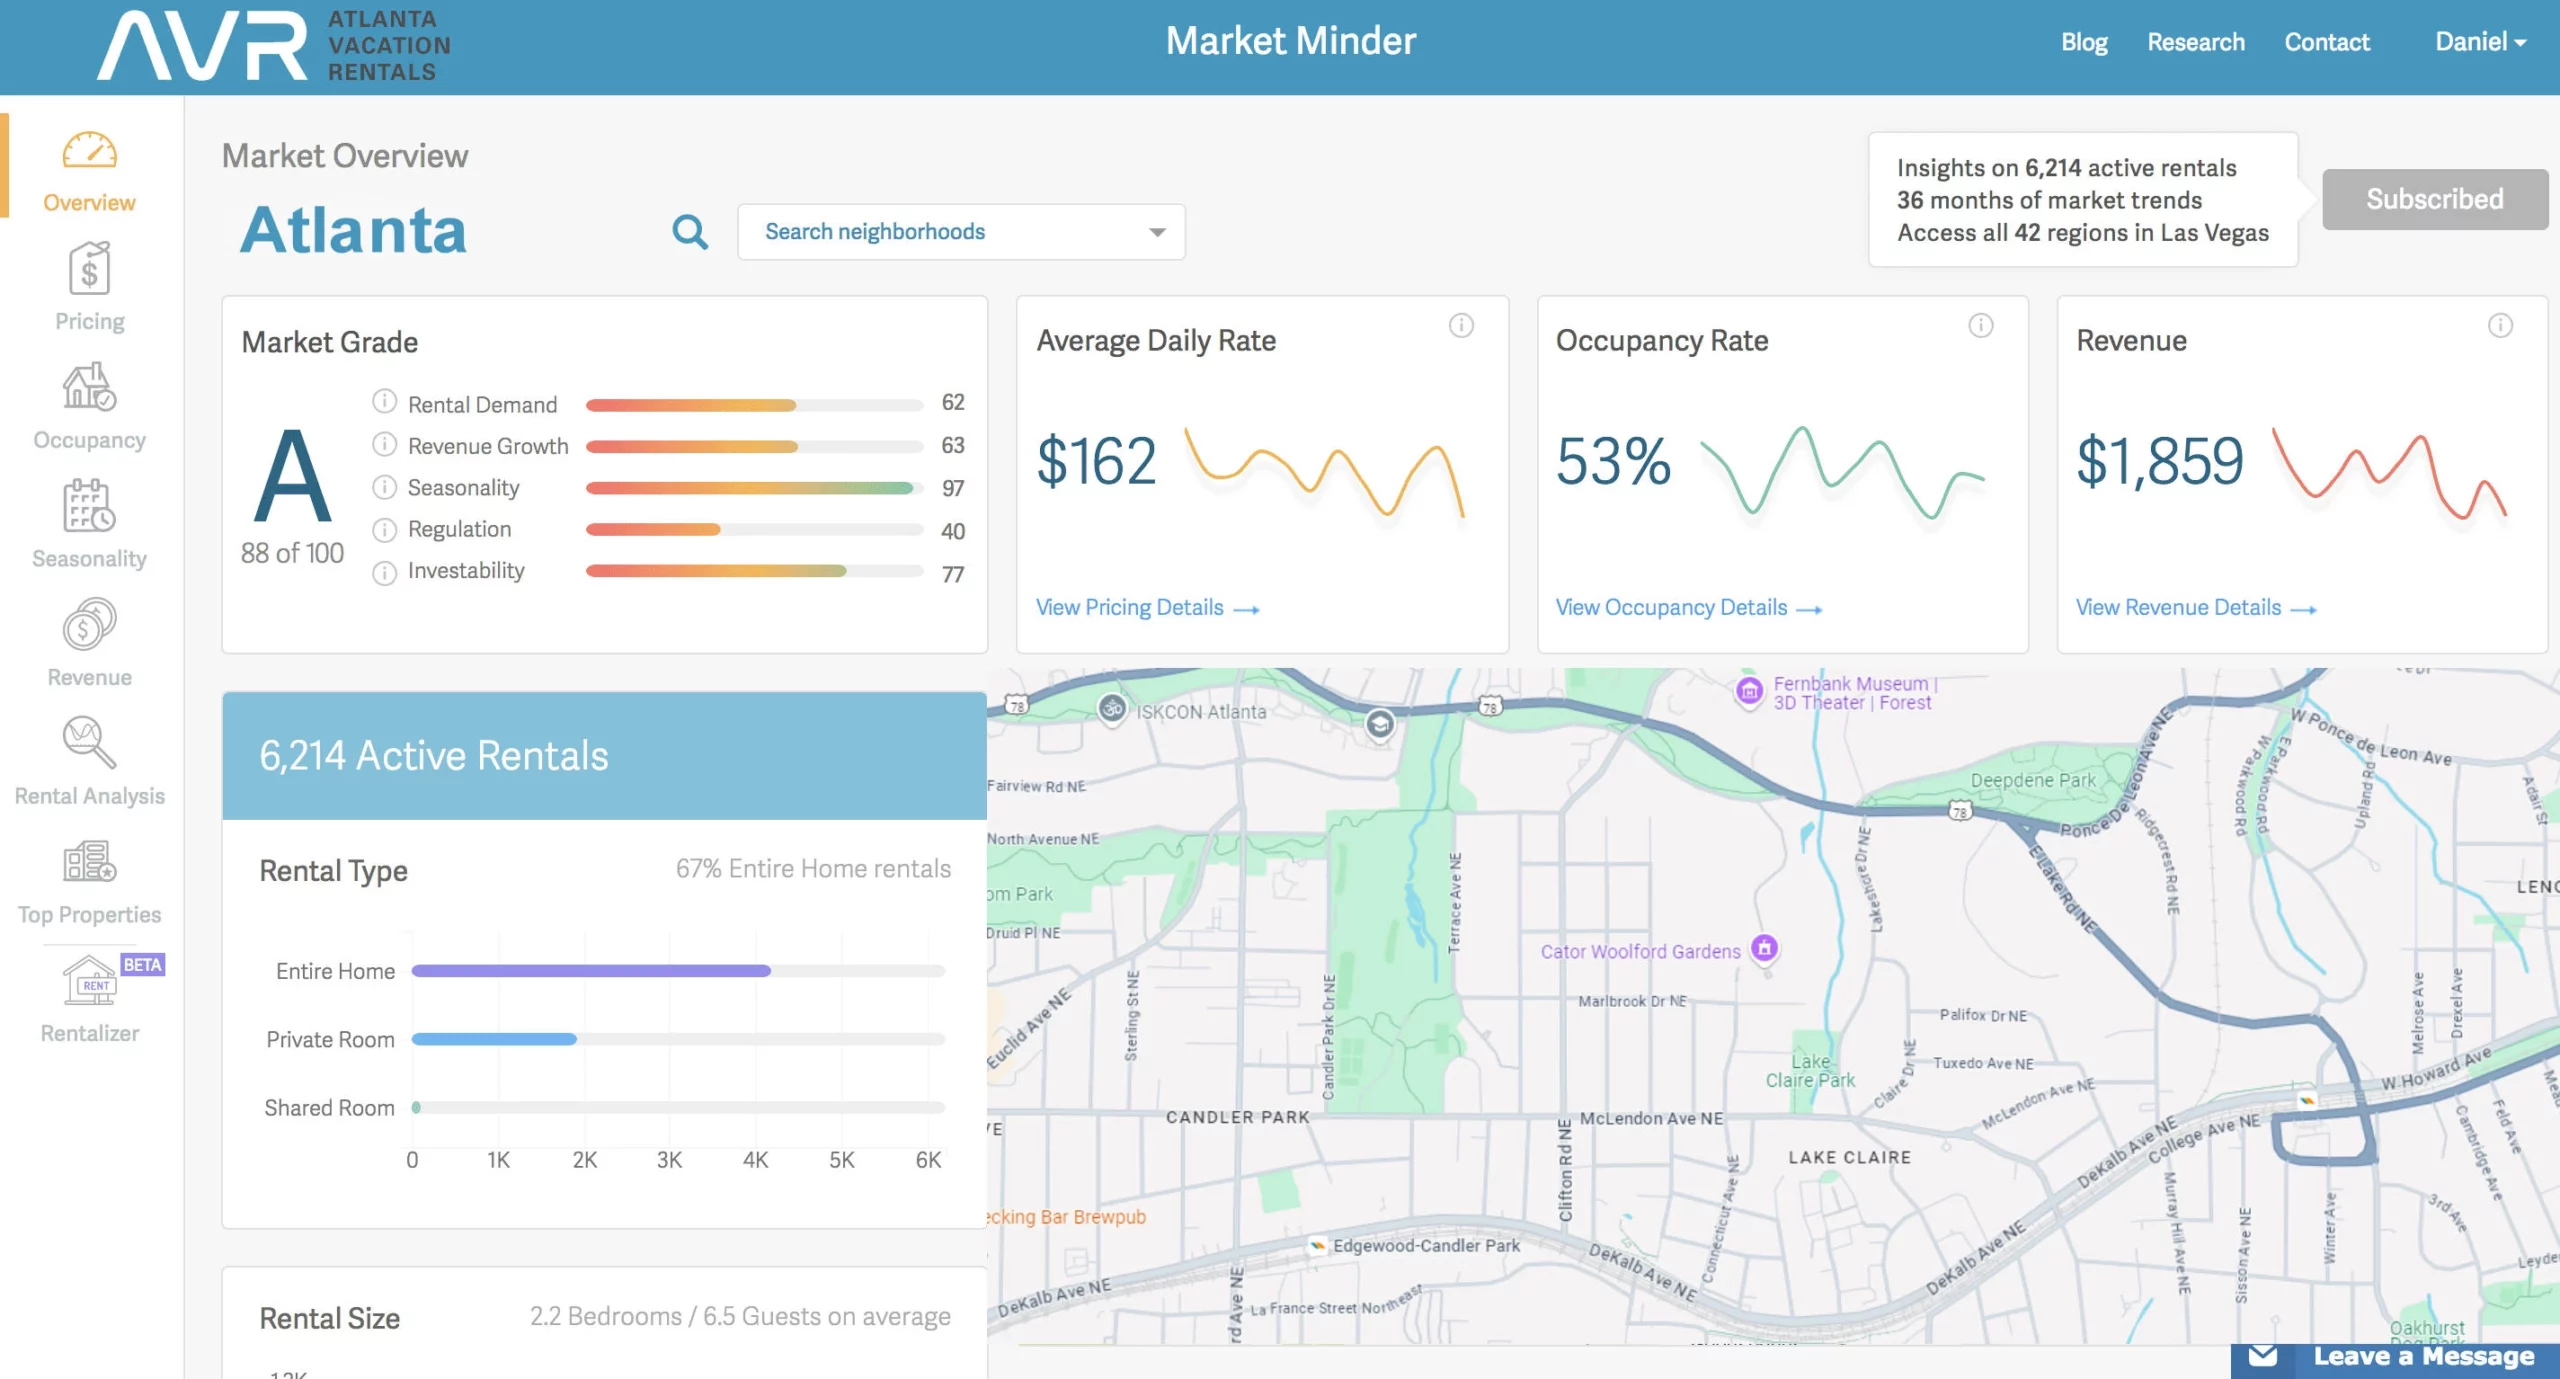
Task: Click the search magnifier icon beside Atlanta
Action: point(690,232)
